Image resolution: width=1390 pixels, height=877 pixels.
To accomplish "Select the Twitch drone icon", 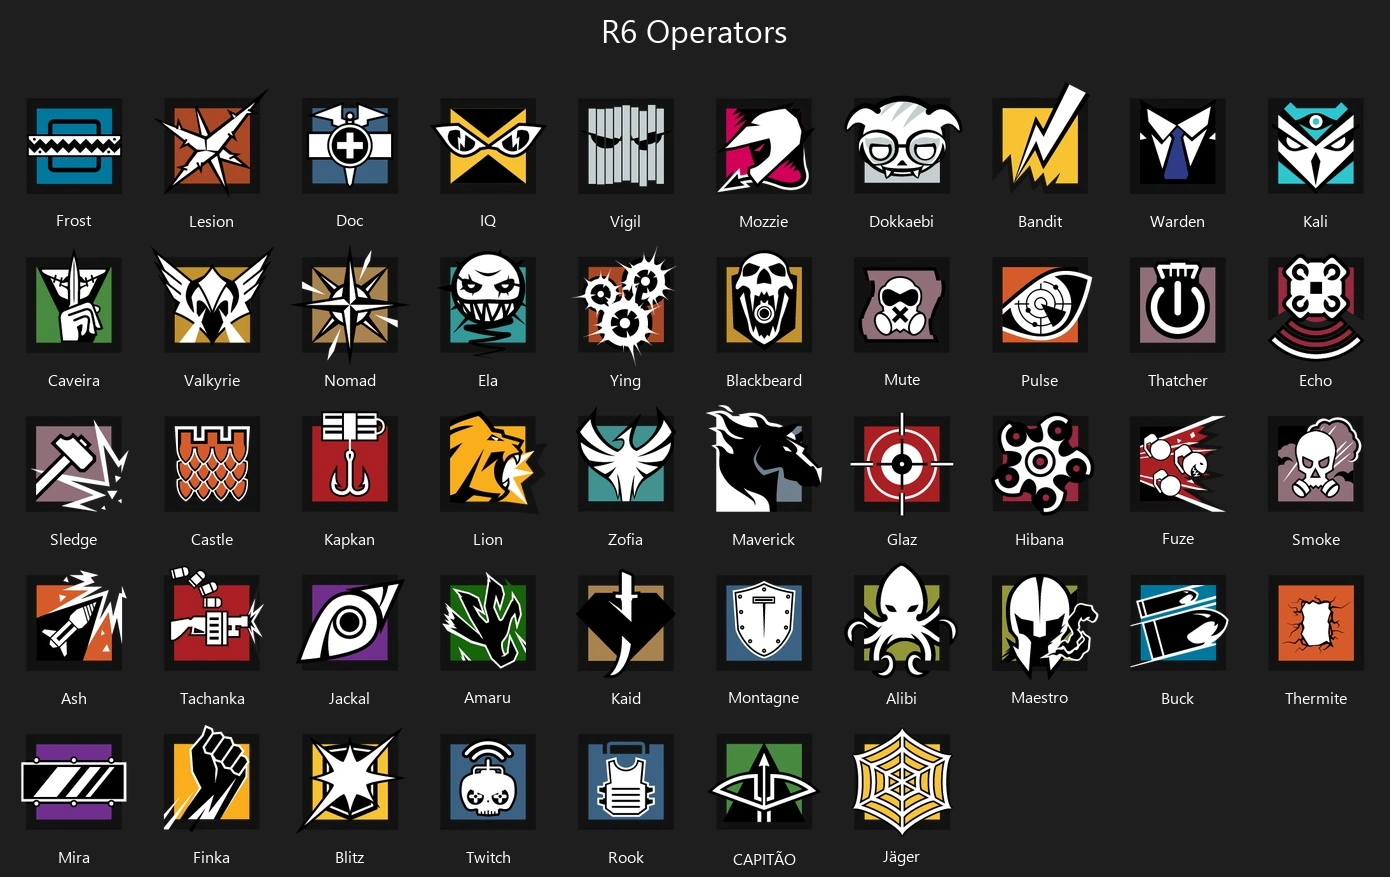I will [488, 782].
